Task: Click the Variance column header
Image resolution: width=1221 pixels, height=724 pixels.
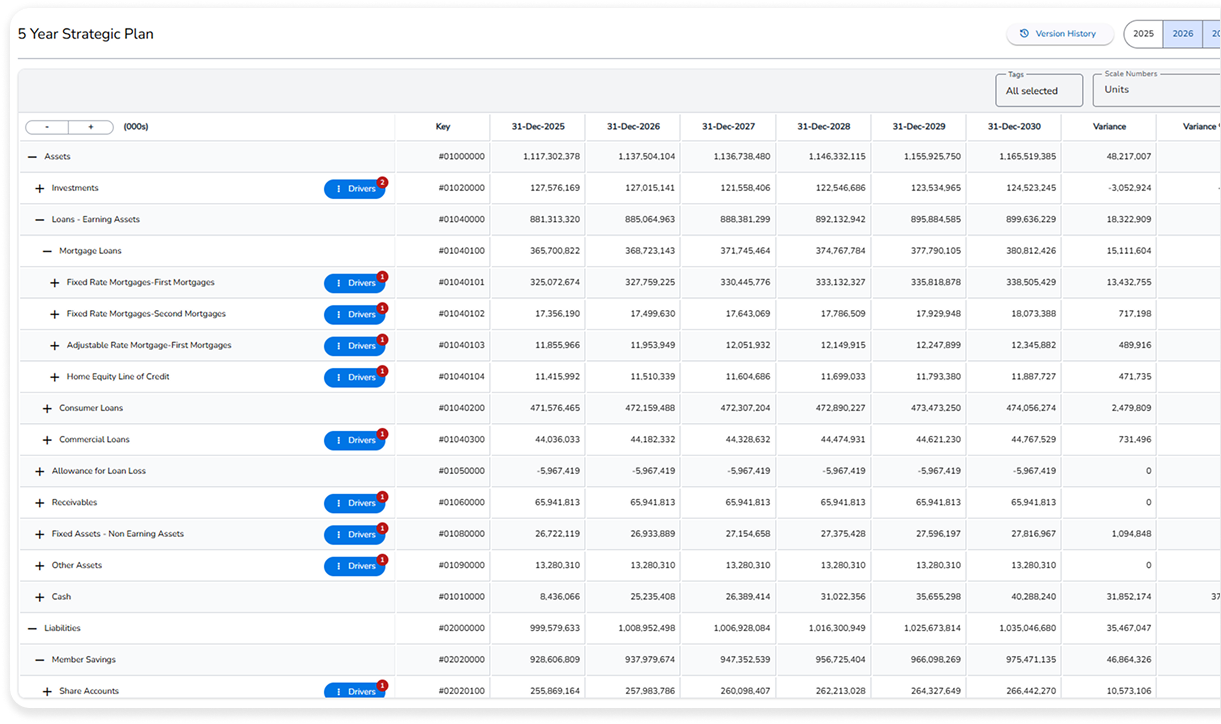Action: tap(1109, 127)
